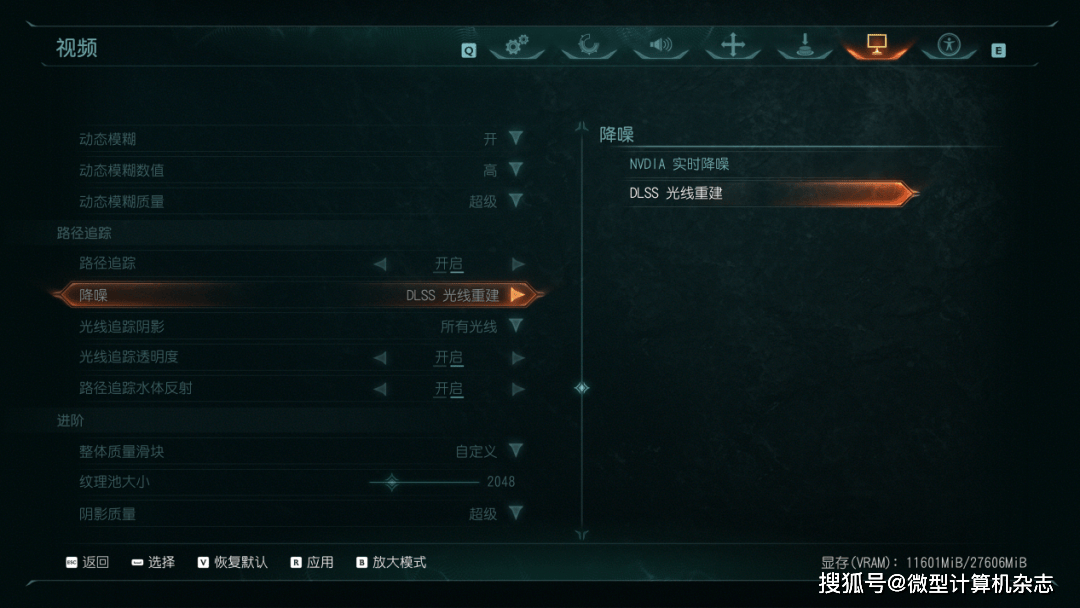
Task: Expand the 光线追踪阴影 dropdown
Action: [x=516, y=326]
